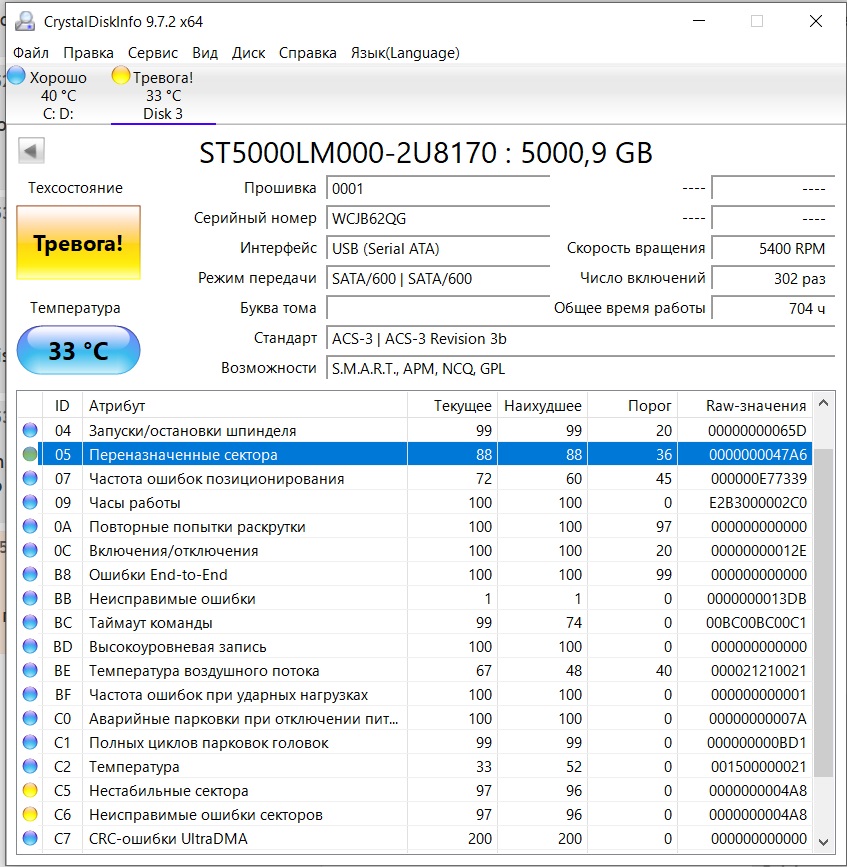This screenshot has width=847, height=867.
Task: Select the Неисправимые ошибки row name
Action: [x=172, y=598]
